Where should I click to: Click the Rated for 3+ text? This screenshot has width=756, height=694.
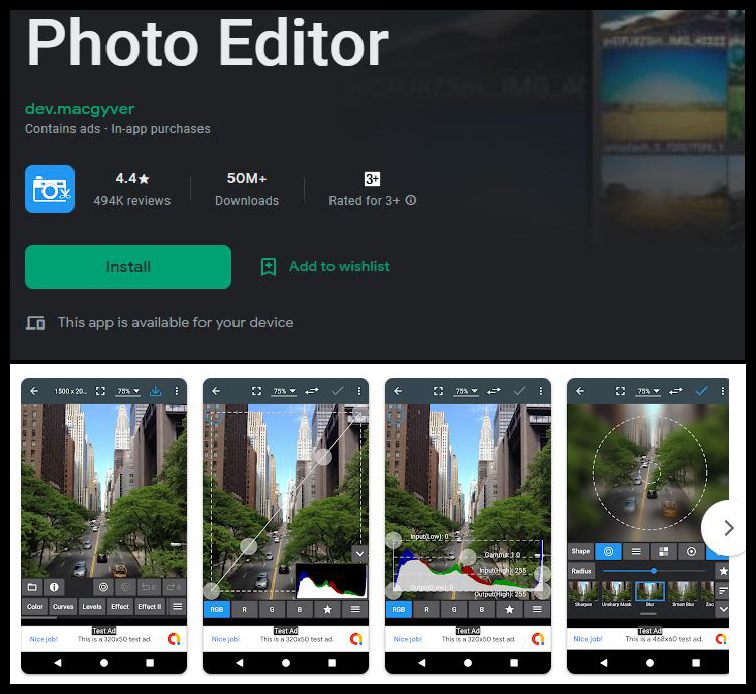tap(364, 201)
